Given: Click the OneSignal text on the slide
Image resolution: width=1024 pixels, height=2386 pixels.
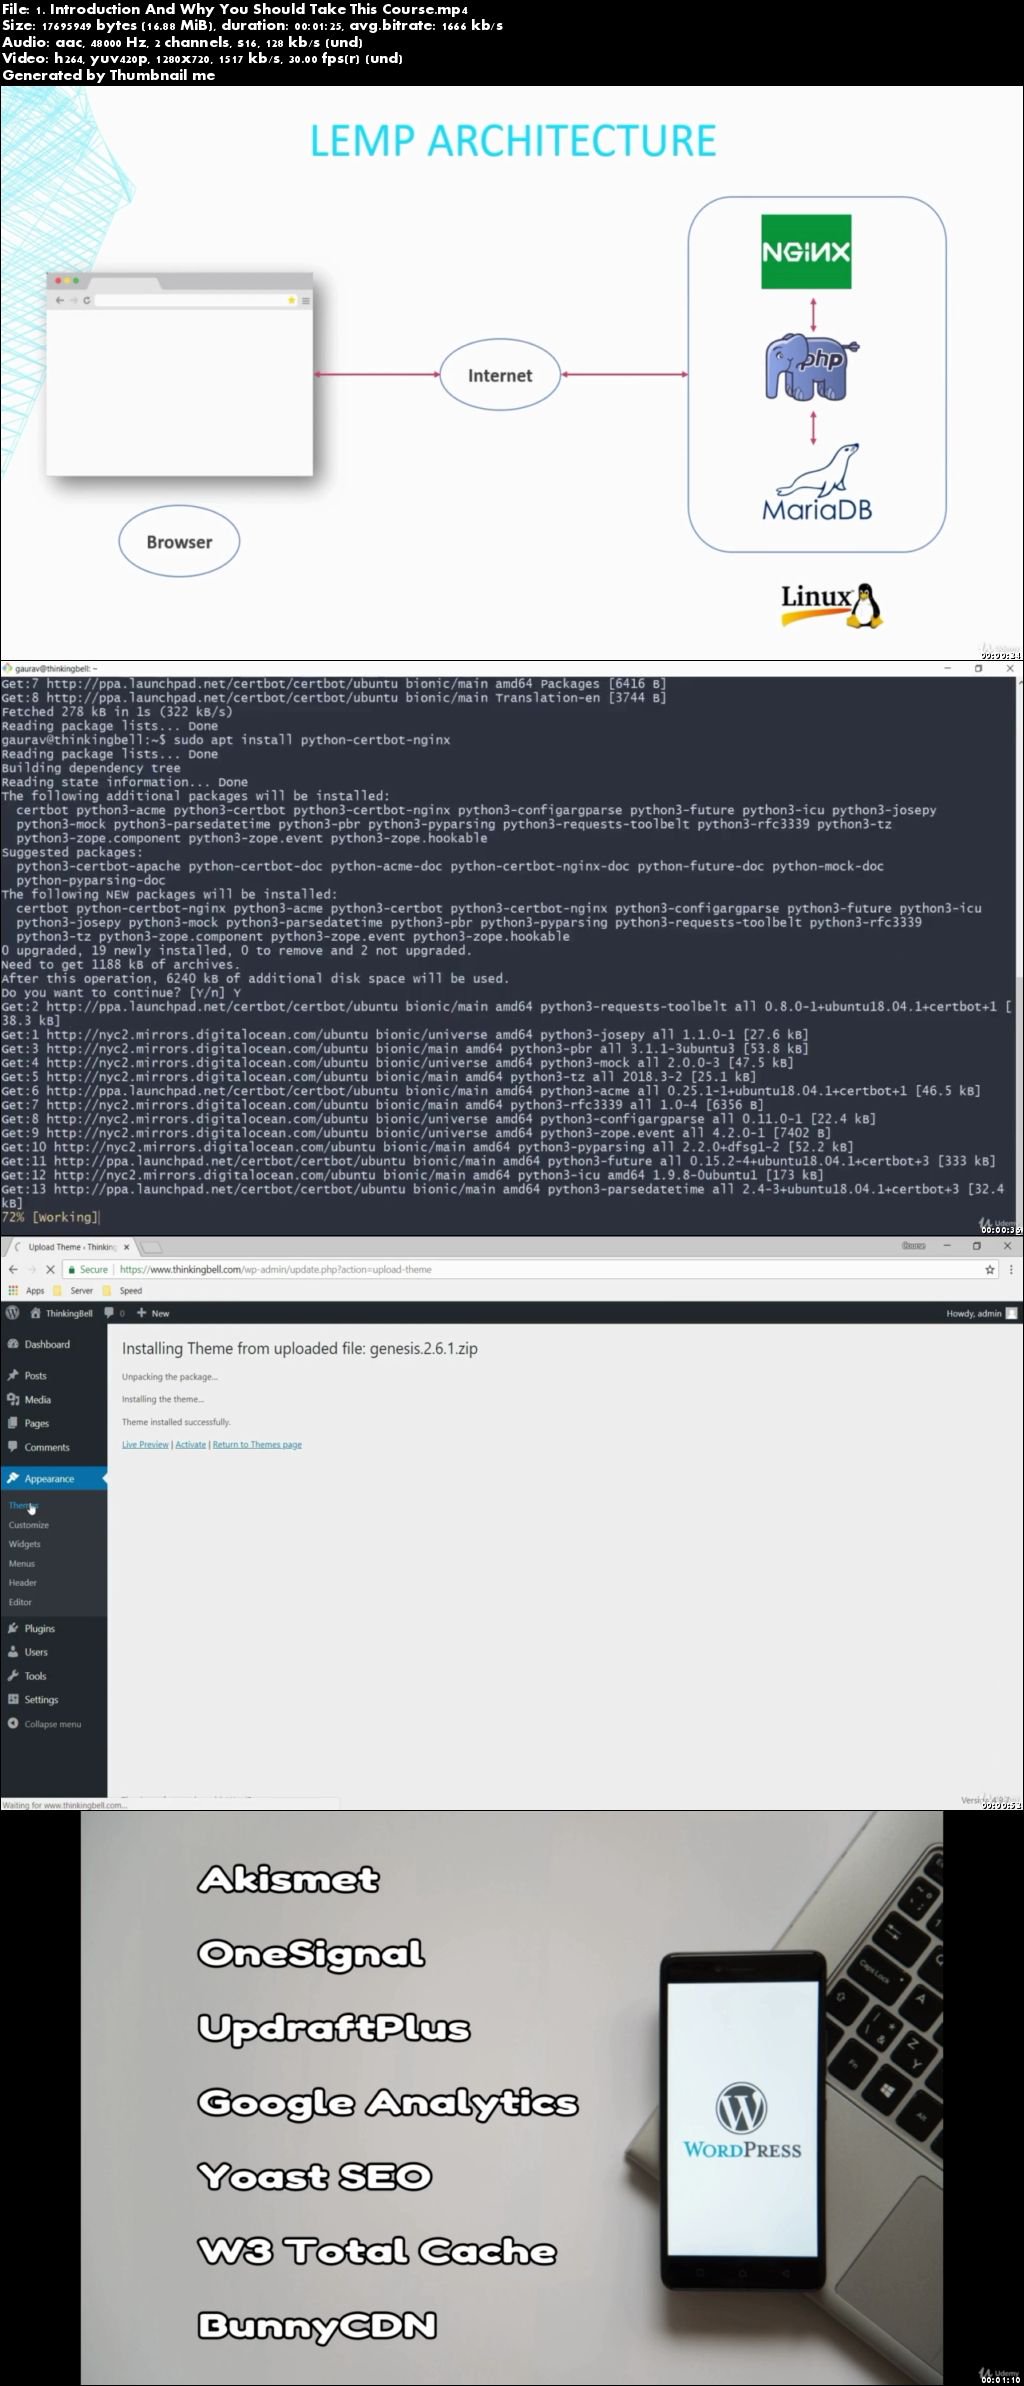Looking at the screenshot, I should [311, 1955].
